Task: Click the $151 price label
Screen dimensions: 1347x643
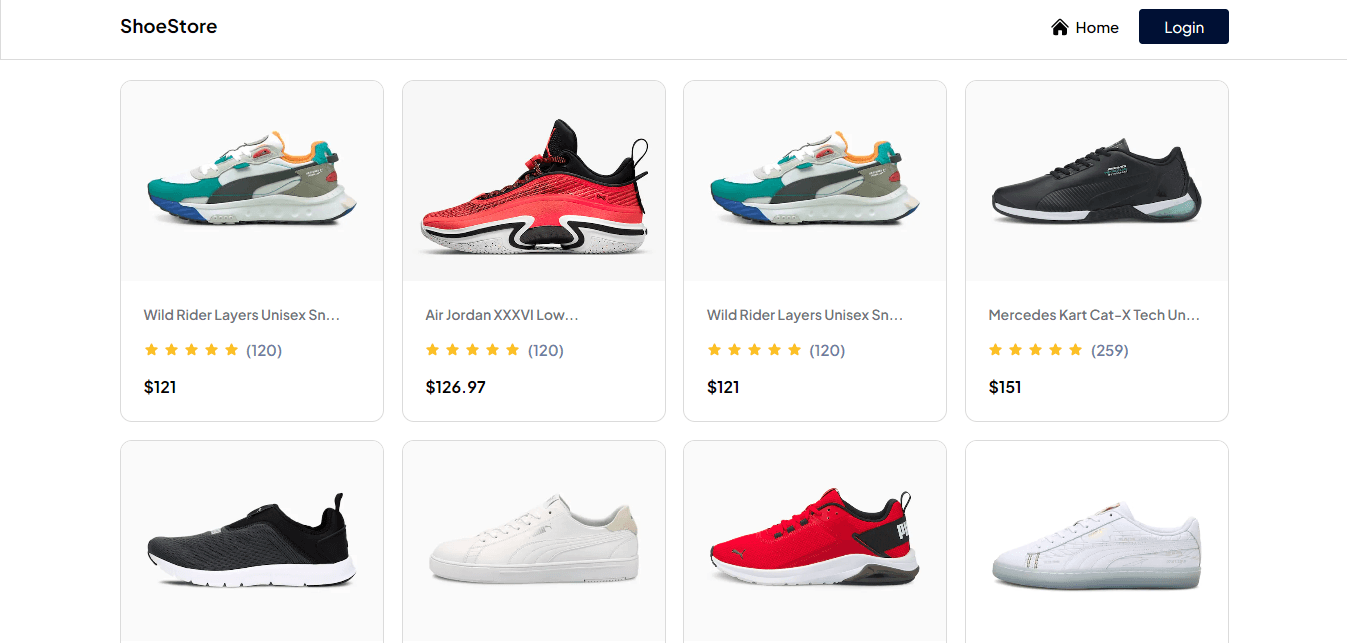Action: (1005, 387)
